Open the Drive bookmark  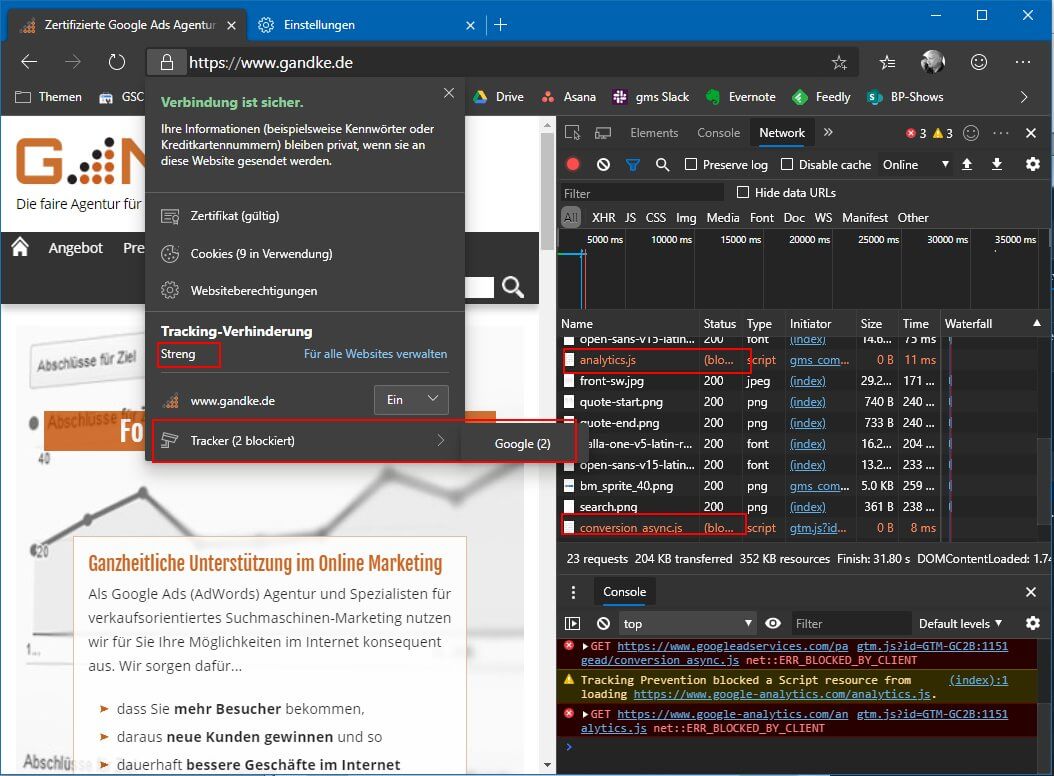pyautogui.click(x=498, y=97)
